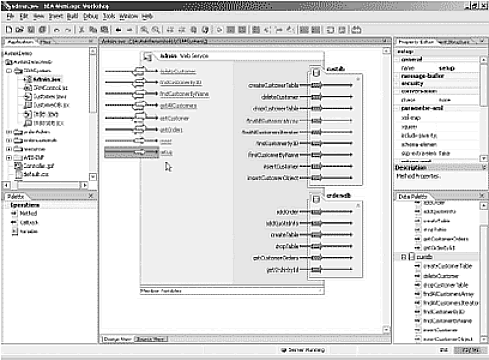Viewport: 489px width, 360px height.
Task: Expand the WEB-INF folder
Action: (x=9, y=157)
